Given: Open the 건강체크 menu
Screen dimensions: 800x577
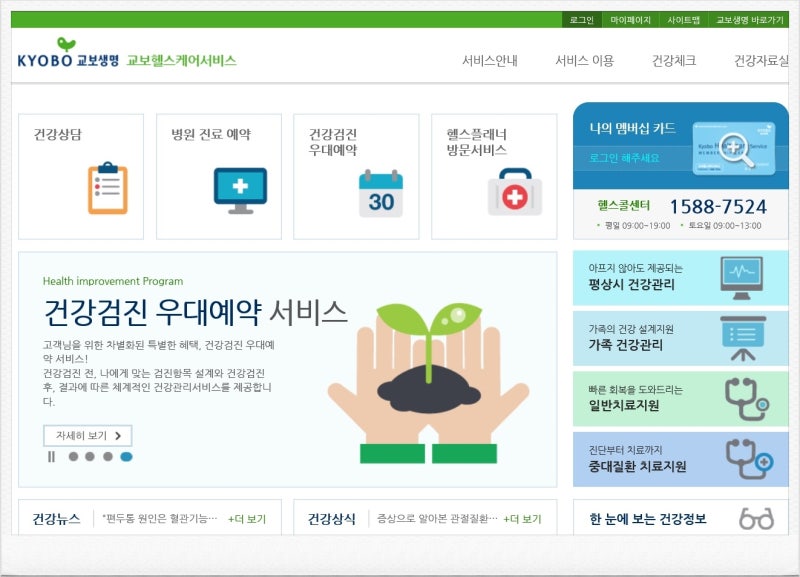Looking at the screenshot, I should coord(674,61).
